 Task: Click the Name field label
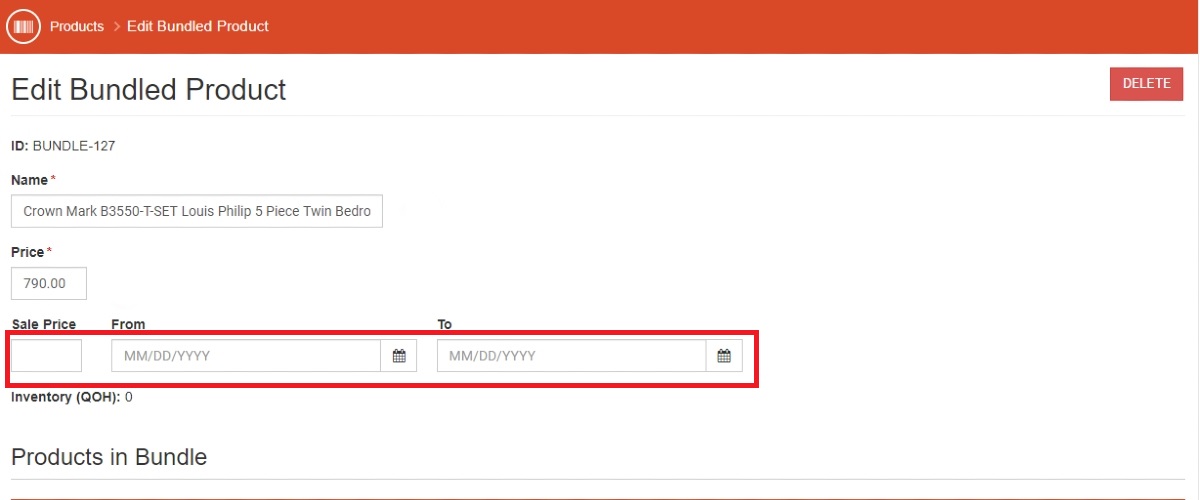(x=29, y=180)
